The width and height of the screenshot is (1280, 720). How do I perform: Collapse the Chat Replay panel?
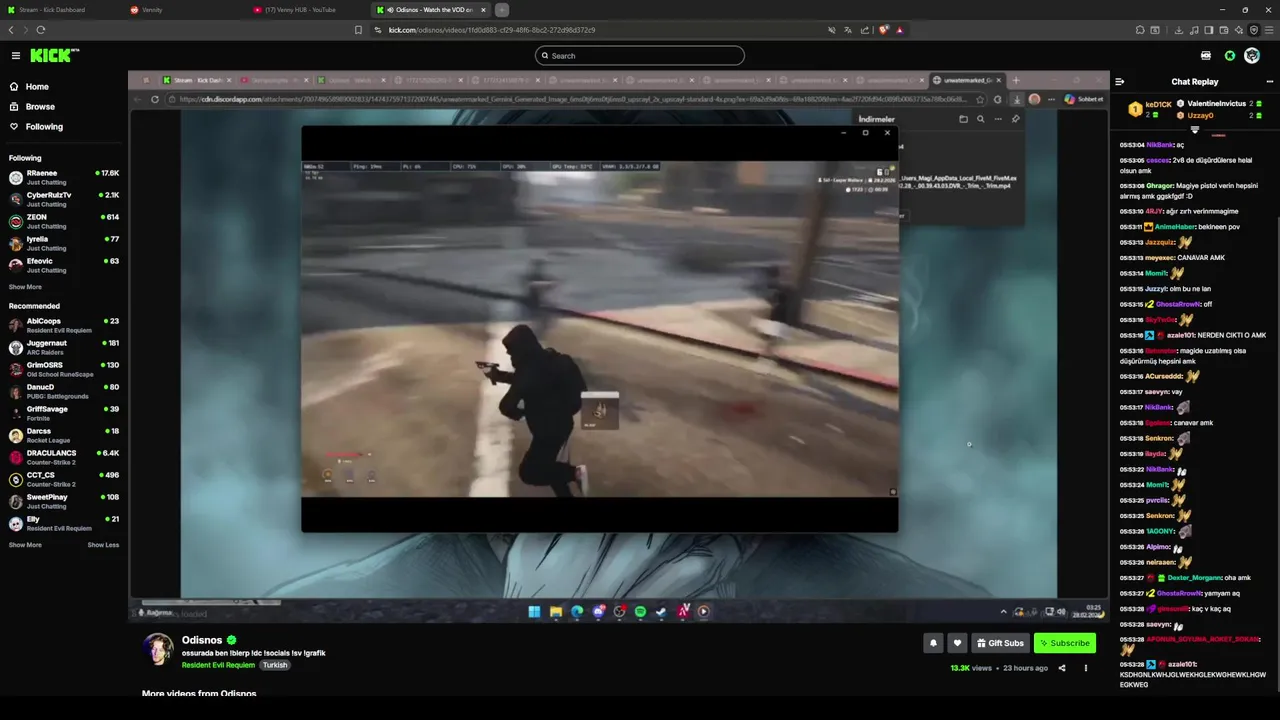(1120, 82)
